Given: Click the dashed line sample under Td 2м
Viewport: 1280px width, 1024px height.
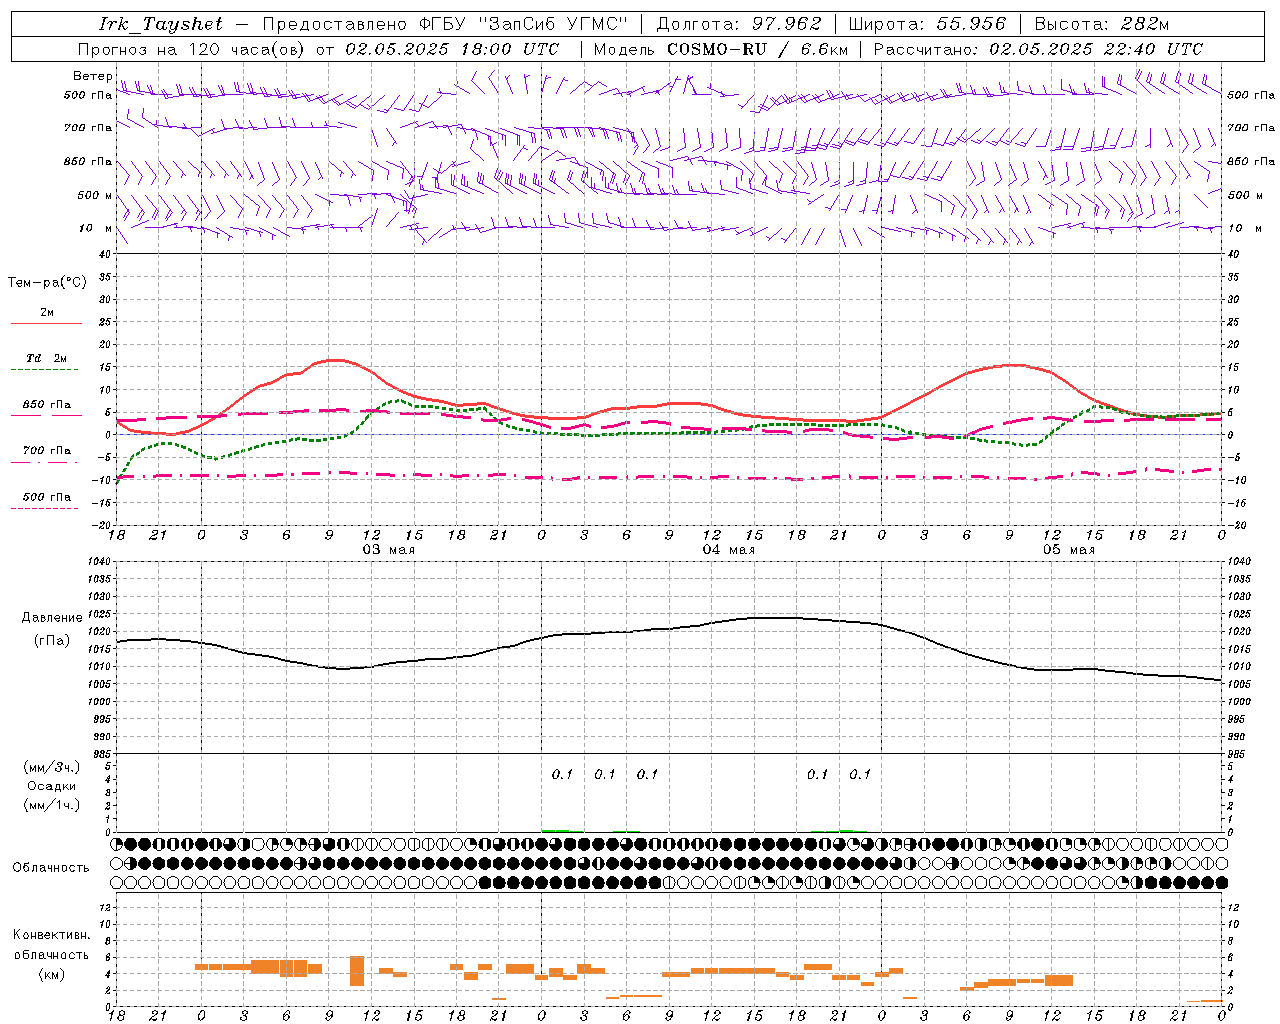Looking at the screenshot, I should point(44,370).
